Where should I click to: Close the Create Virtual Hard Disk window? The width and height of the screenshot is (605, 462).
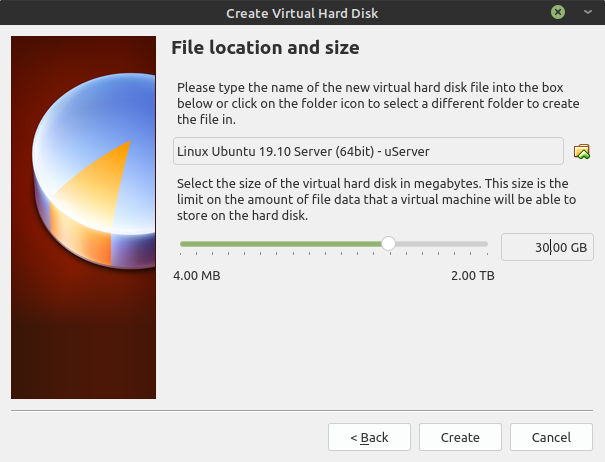[x=558, y=12]
